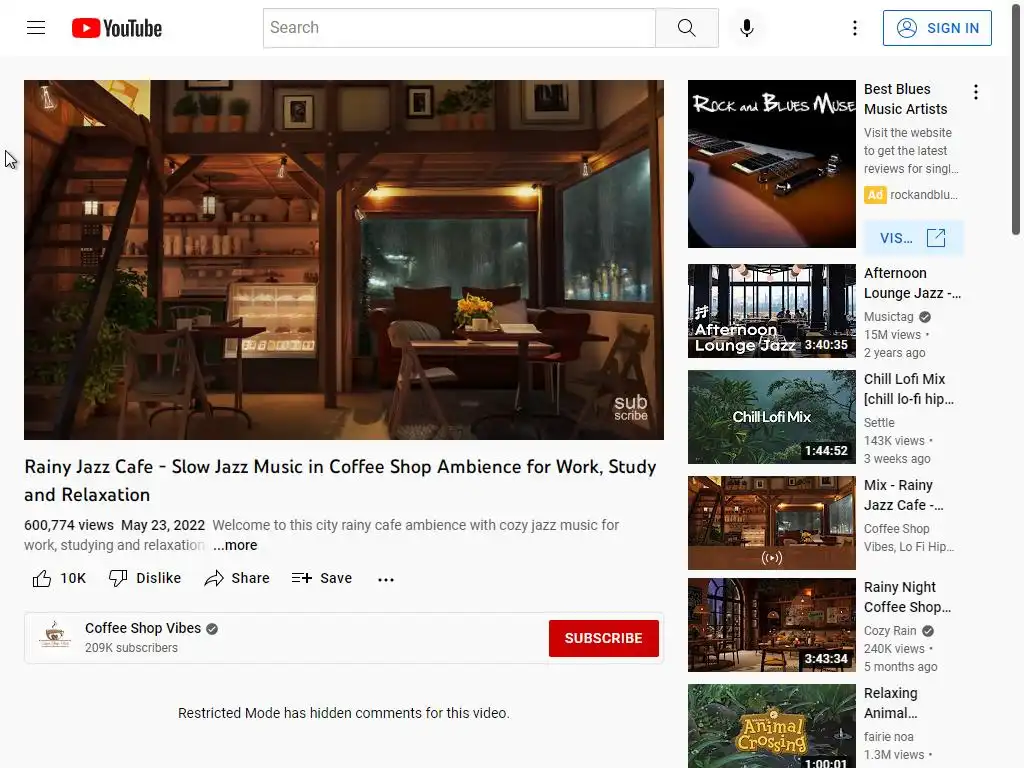Click the Restricted Mode hidden comments message
1024x768 pixels.
[344, 713]
